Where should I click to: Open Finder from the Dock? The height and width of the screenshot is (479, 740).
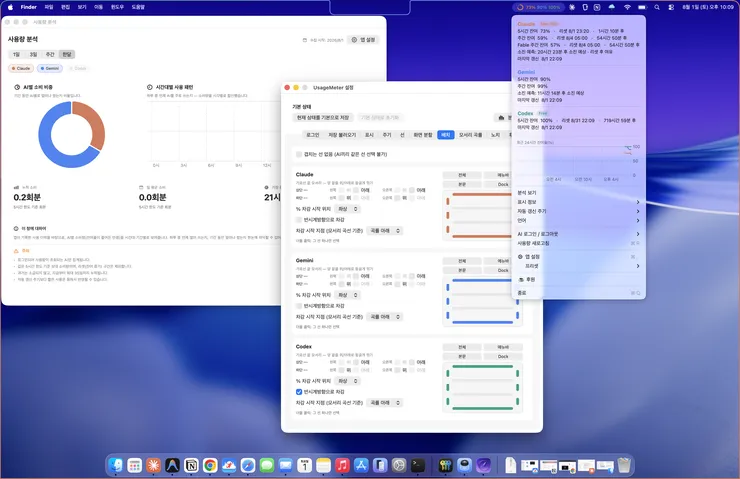point(116,466)
